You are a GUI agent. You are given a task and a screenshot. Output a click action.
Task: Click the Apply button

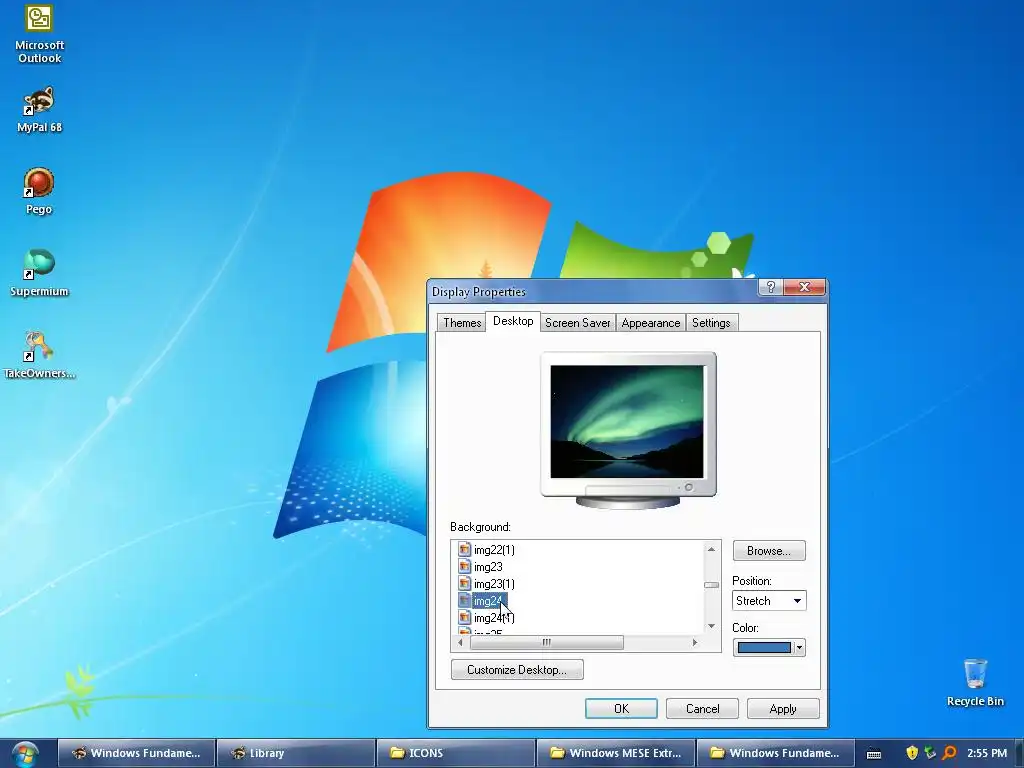[782, 709]
